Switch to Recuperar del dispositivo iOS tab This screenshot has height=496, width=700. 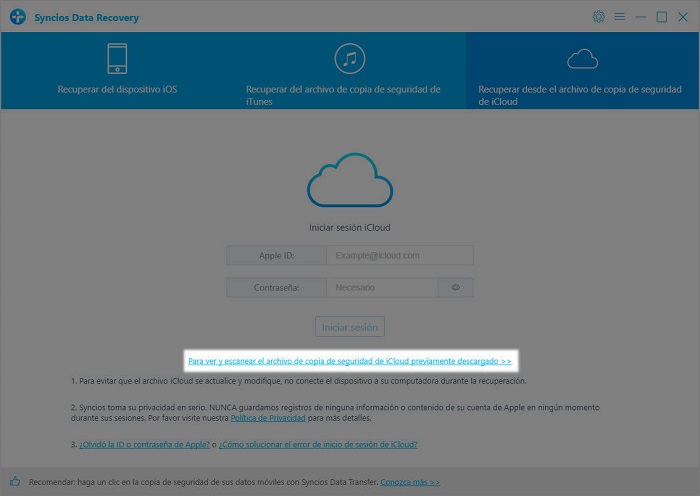(117, 71)
